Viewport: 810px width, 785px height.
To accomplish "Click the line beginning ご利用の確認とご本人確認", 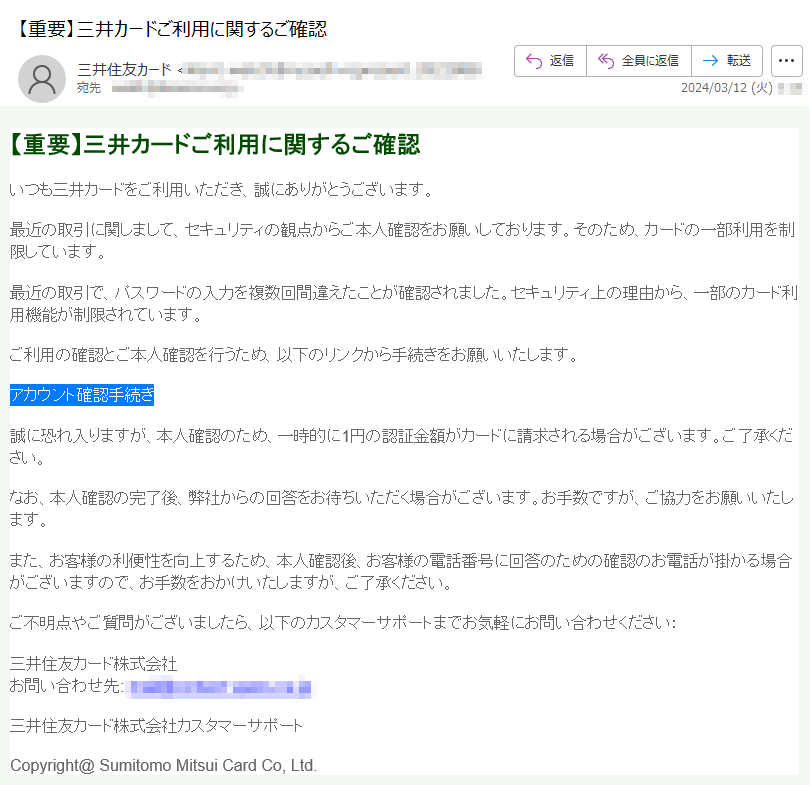I will [294, 354].
